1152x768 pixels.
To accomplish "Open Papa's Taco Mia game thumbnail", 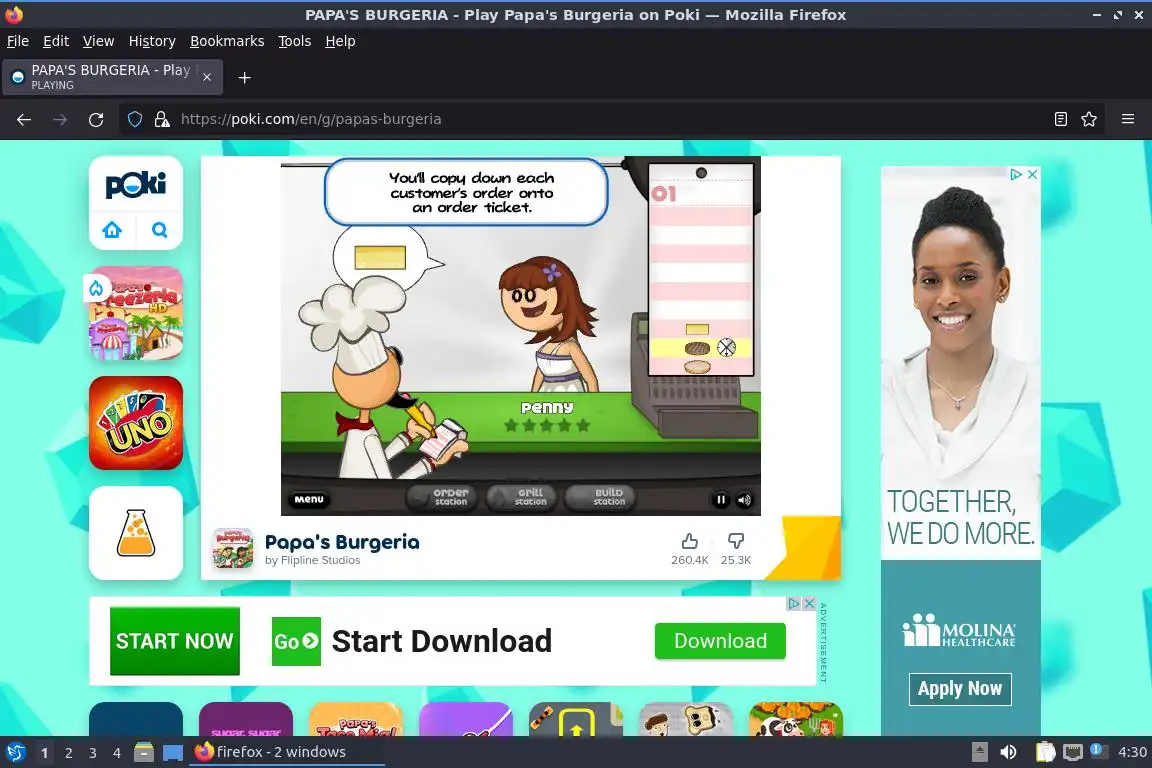I will 356,719.
